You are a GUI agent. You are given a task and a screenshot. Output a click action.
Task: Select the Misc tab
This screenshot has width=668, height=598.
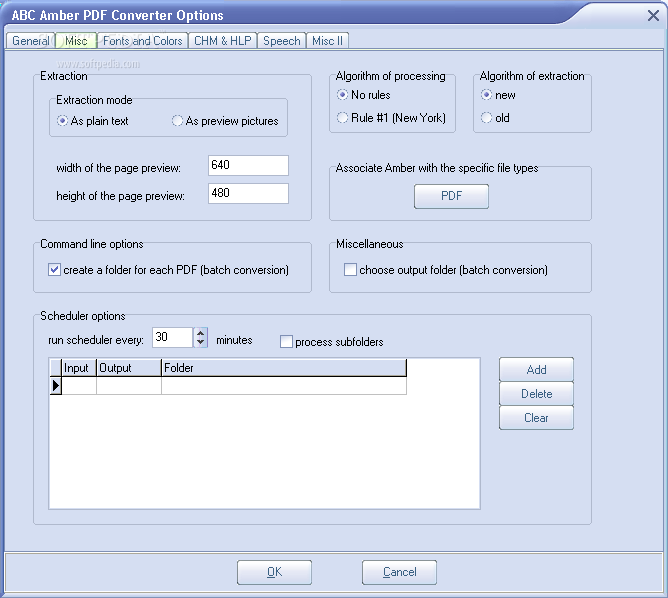click(x=76, y=41)
